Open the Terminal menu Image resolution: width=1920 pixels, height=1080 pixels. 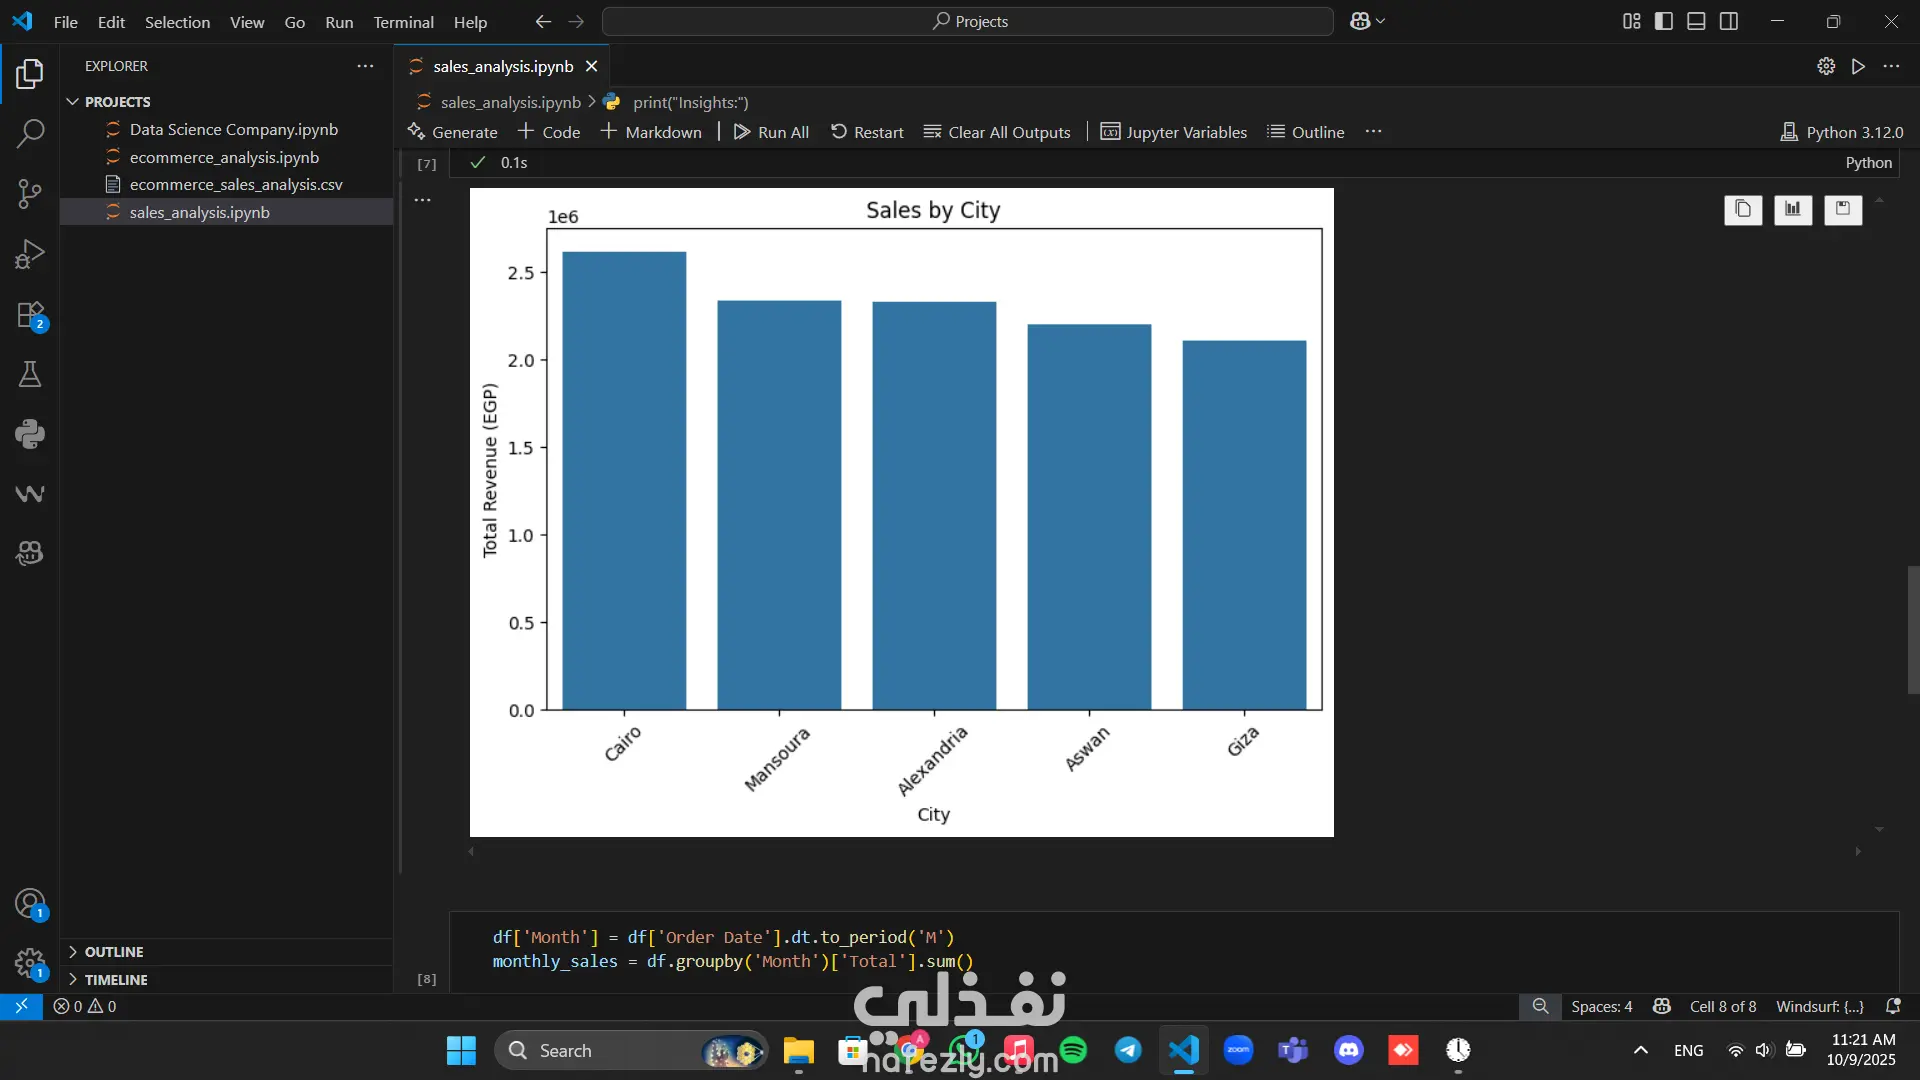coord(403,22)
